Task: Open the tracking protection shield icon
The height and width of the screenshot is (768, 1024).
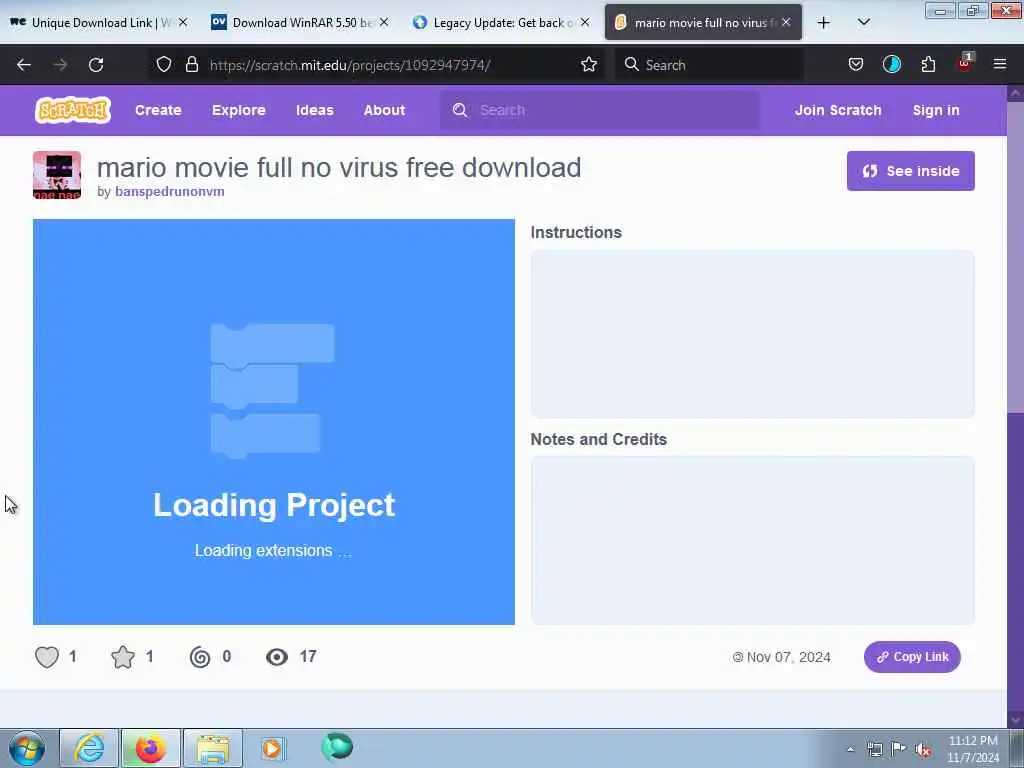Action: coord(164,64)
